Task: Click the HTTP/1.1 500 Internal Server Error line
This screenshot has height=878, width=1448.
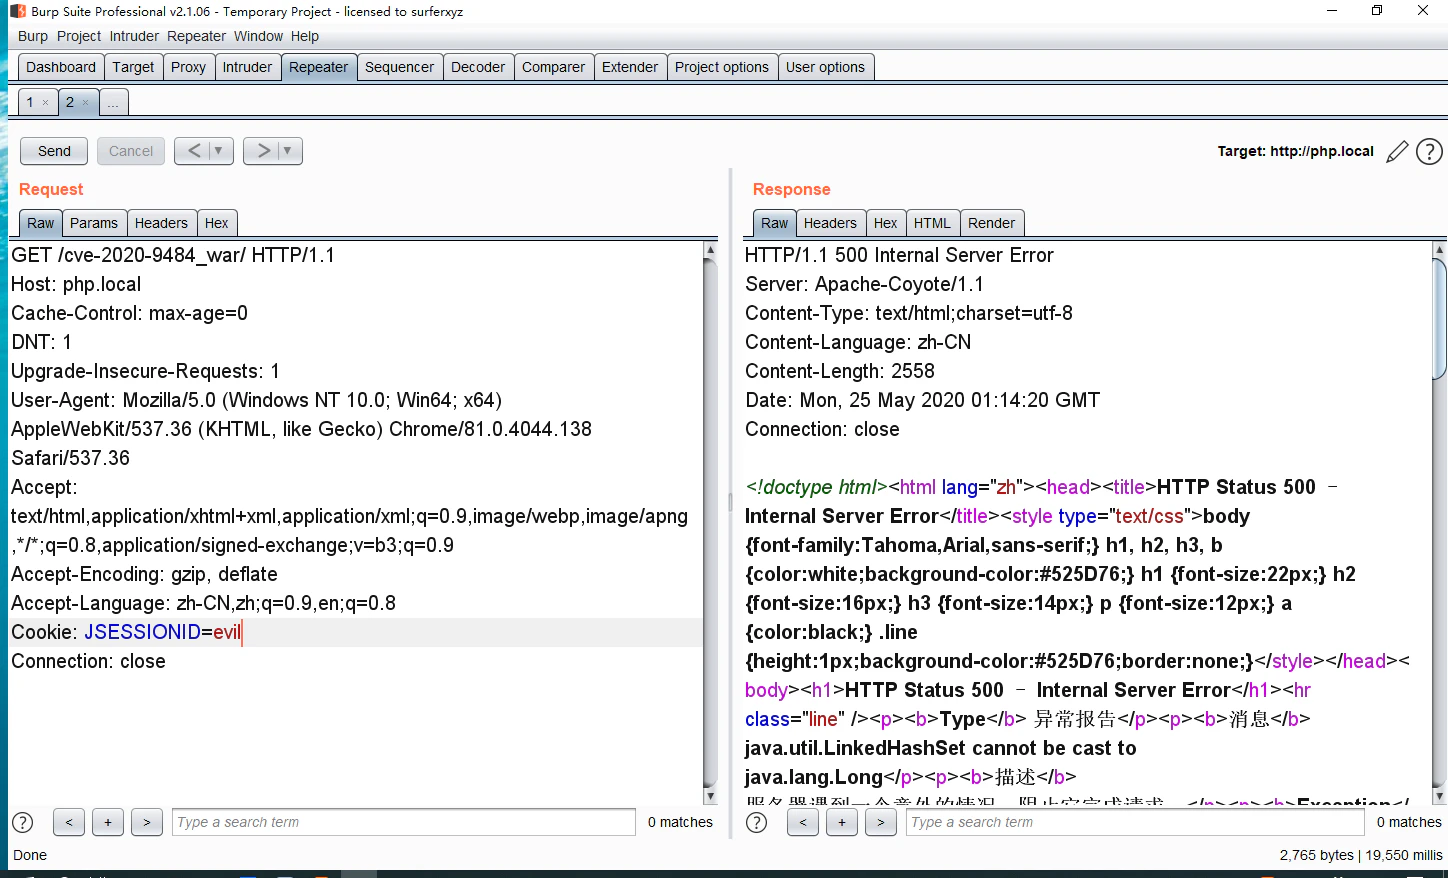Action: [899, 255]
